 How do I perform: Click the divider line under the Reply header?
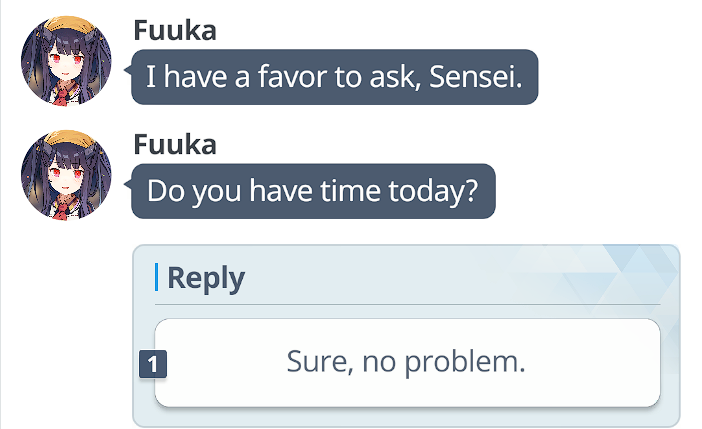click(x=407, y=304)
